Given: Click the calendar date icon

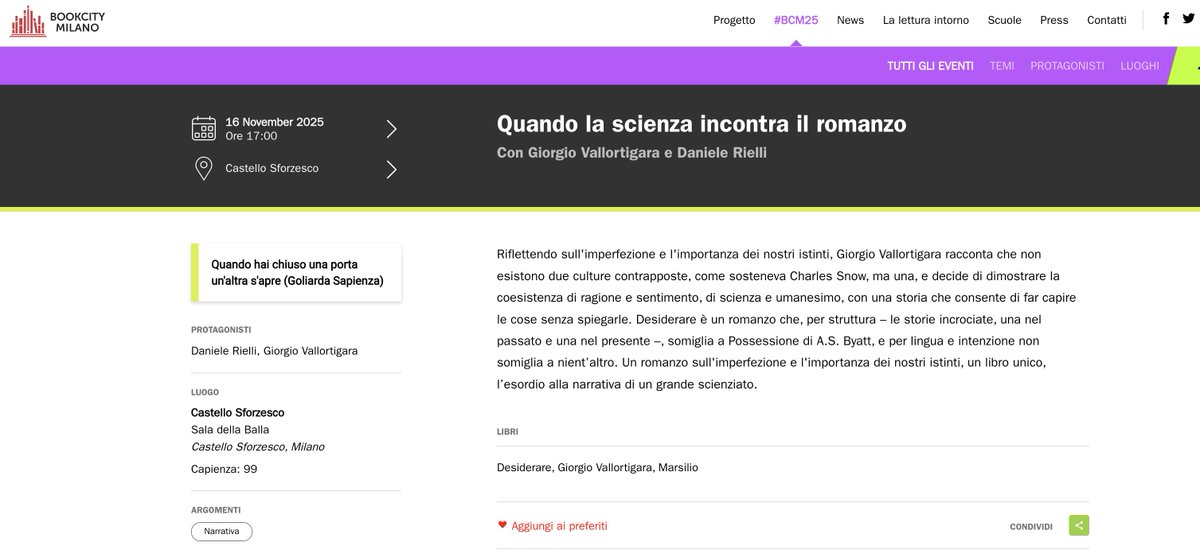Looking at the screenshot, I should [x=204, y=128].
